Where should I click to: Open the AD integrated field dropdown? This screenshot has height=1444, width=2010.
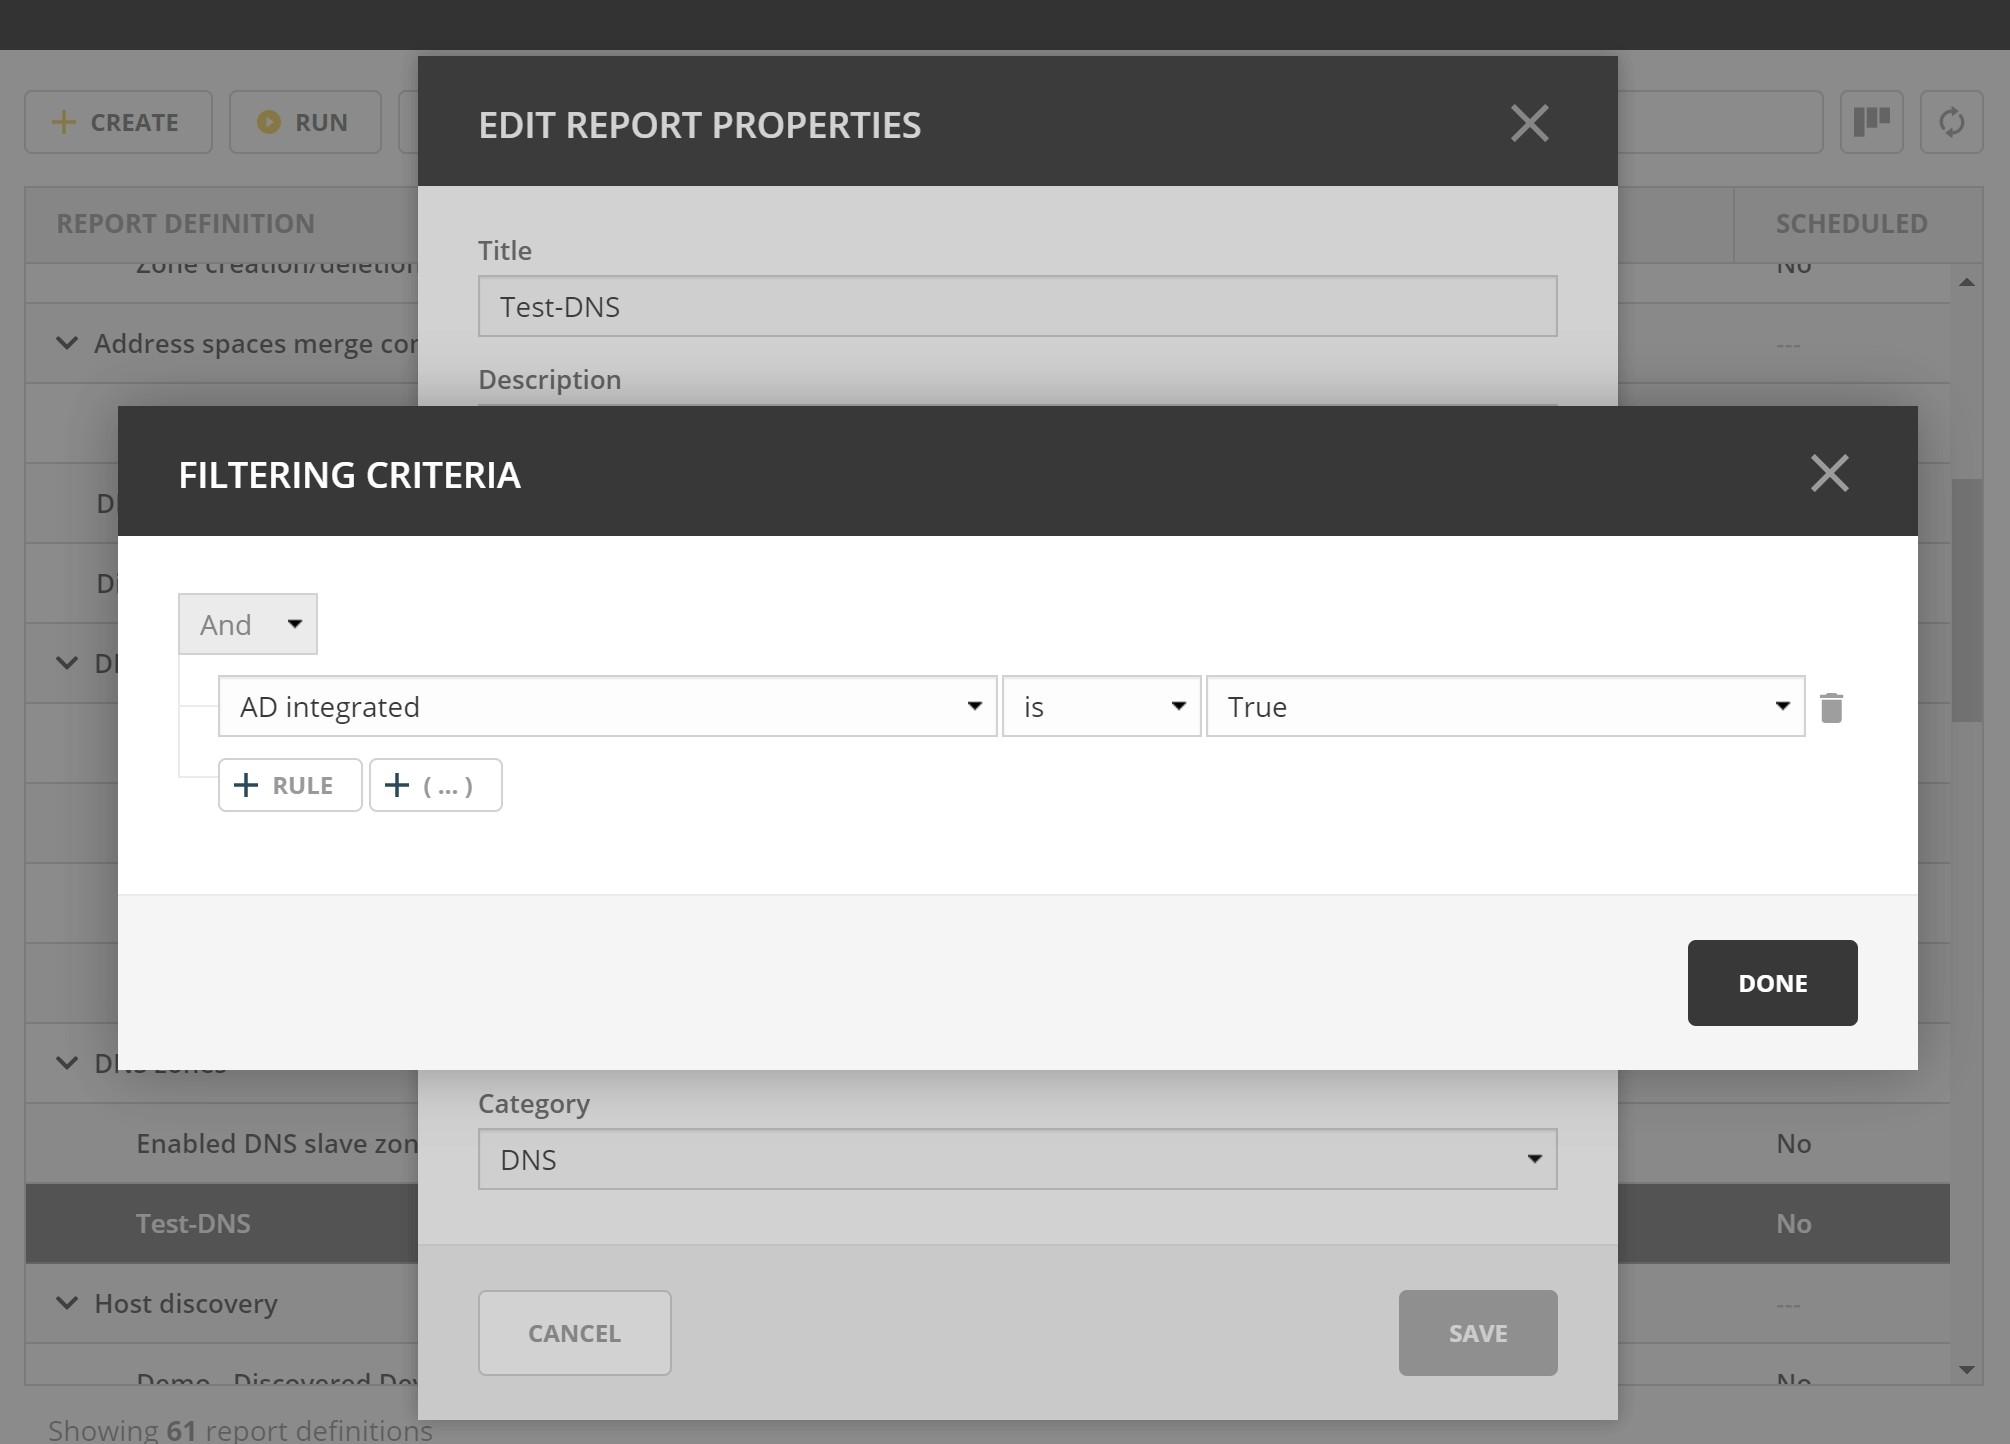[607, 707]
